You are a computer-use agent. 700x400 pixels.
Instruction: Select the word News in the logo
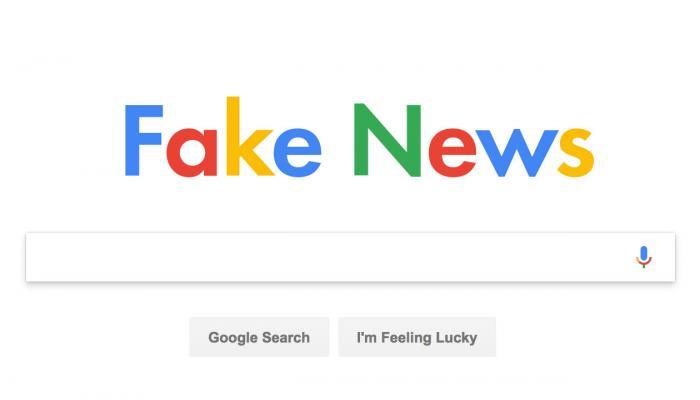pyautogui.click(x=474, y=140)
